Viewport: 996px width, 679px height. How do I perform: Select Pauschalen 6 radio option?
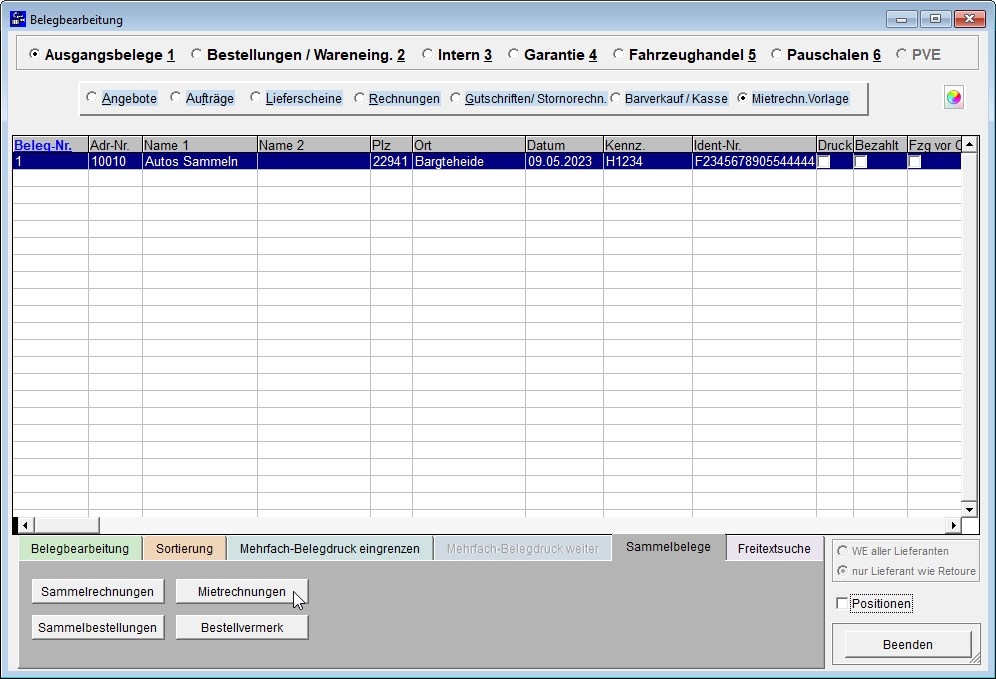coord(826,55)
